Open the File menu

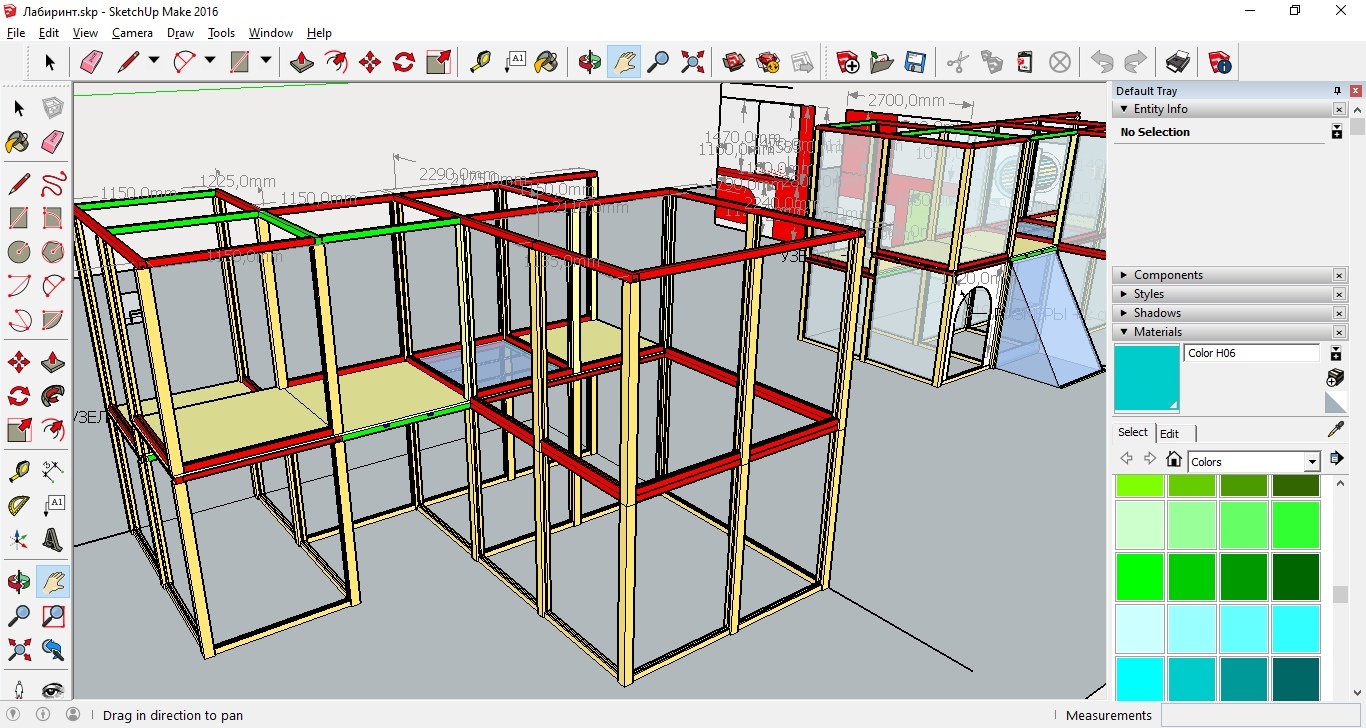tap(16, 33)
